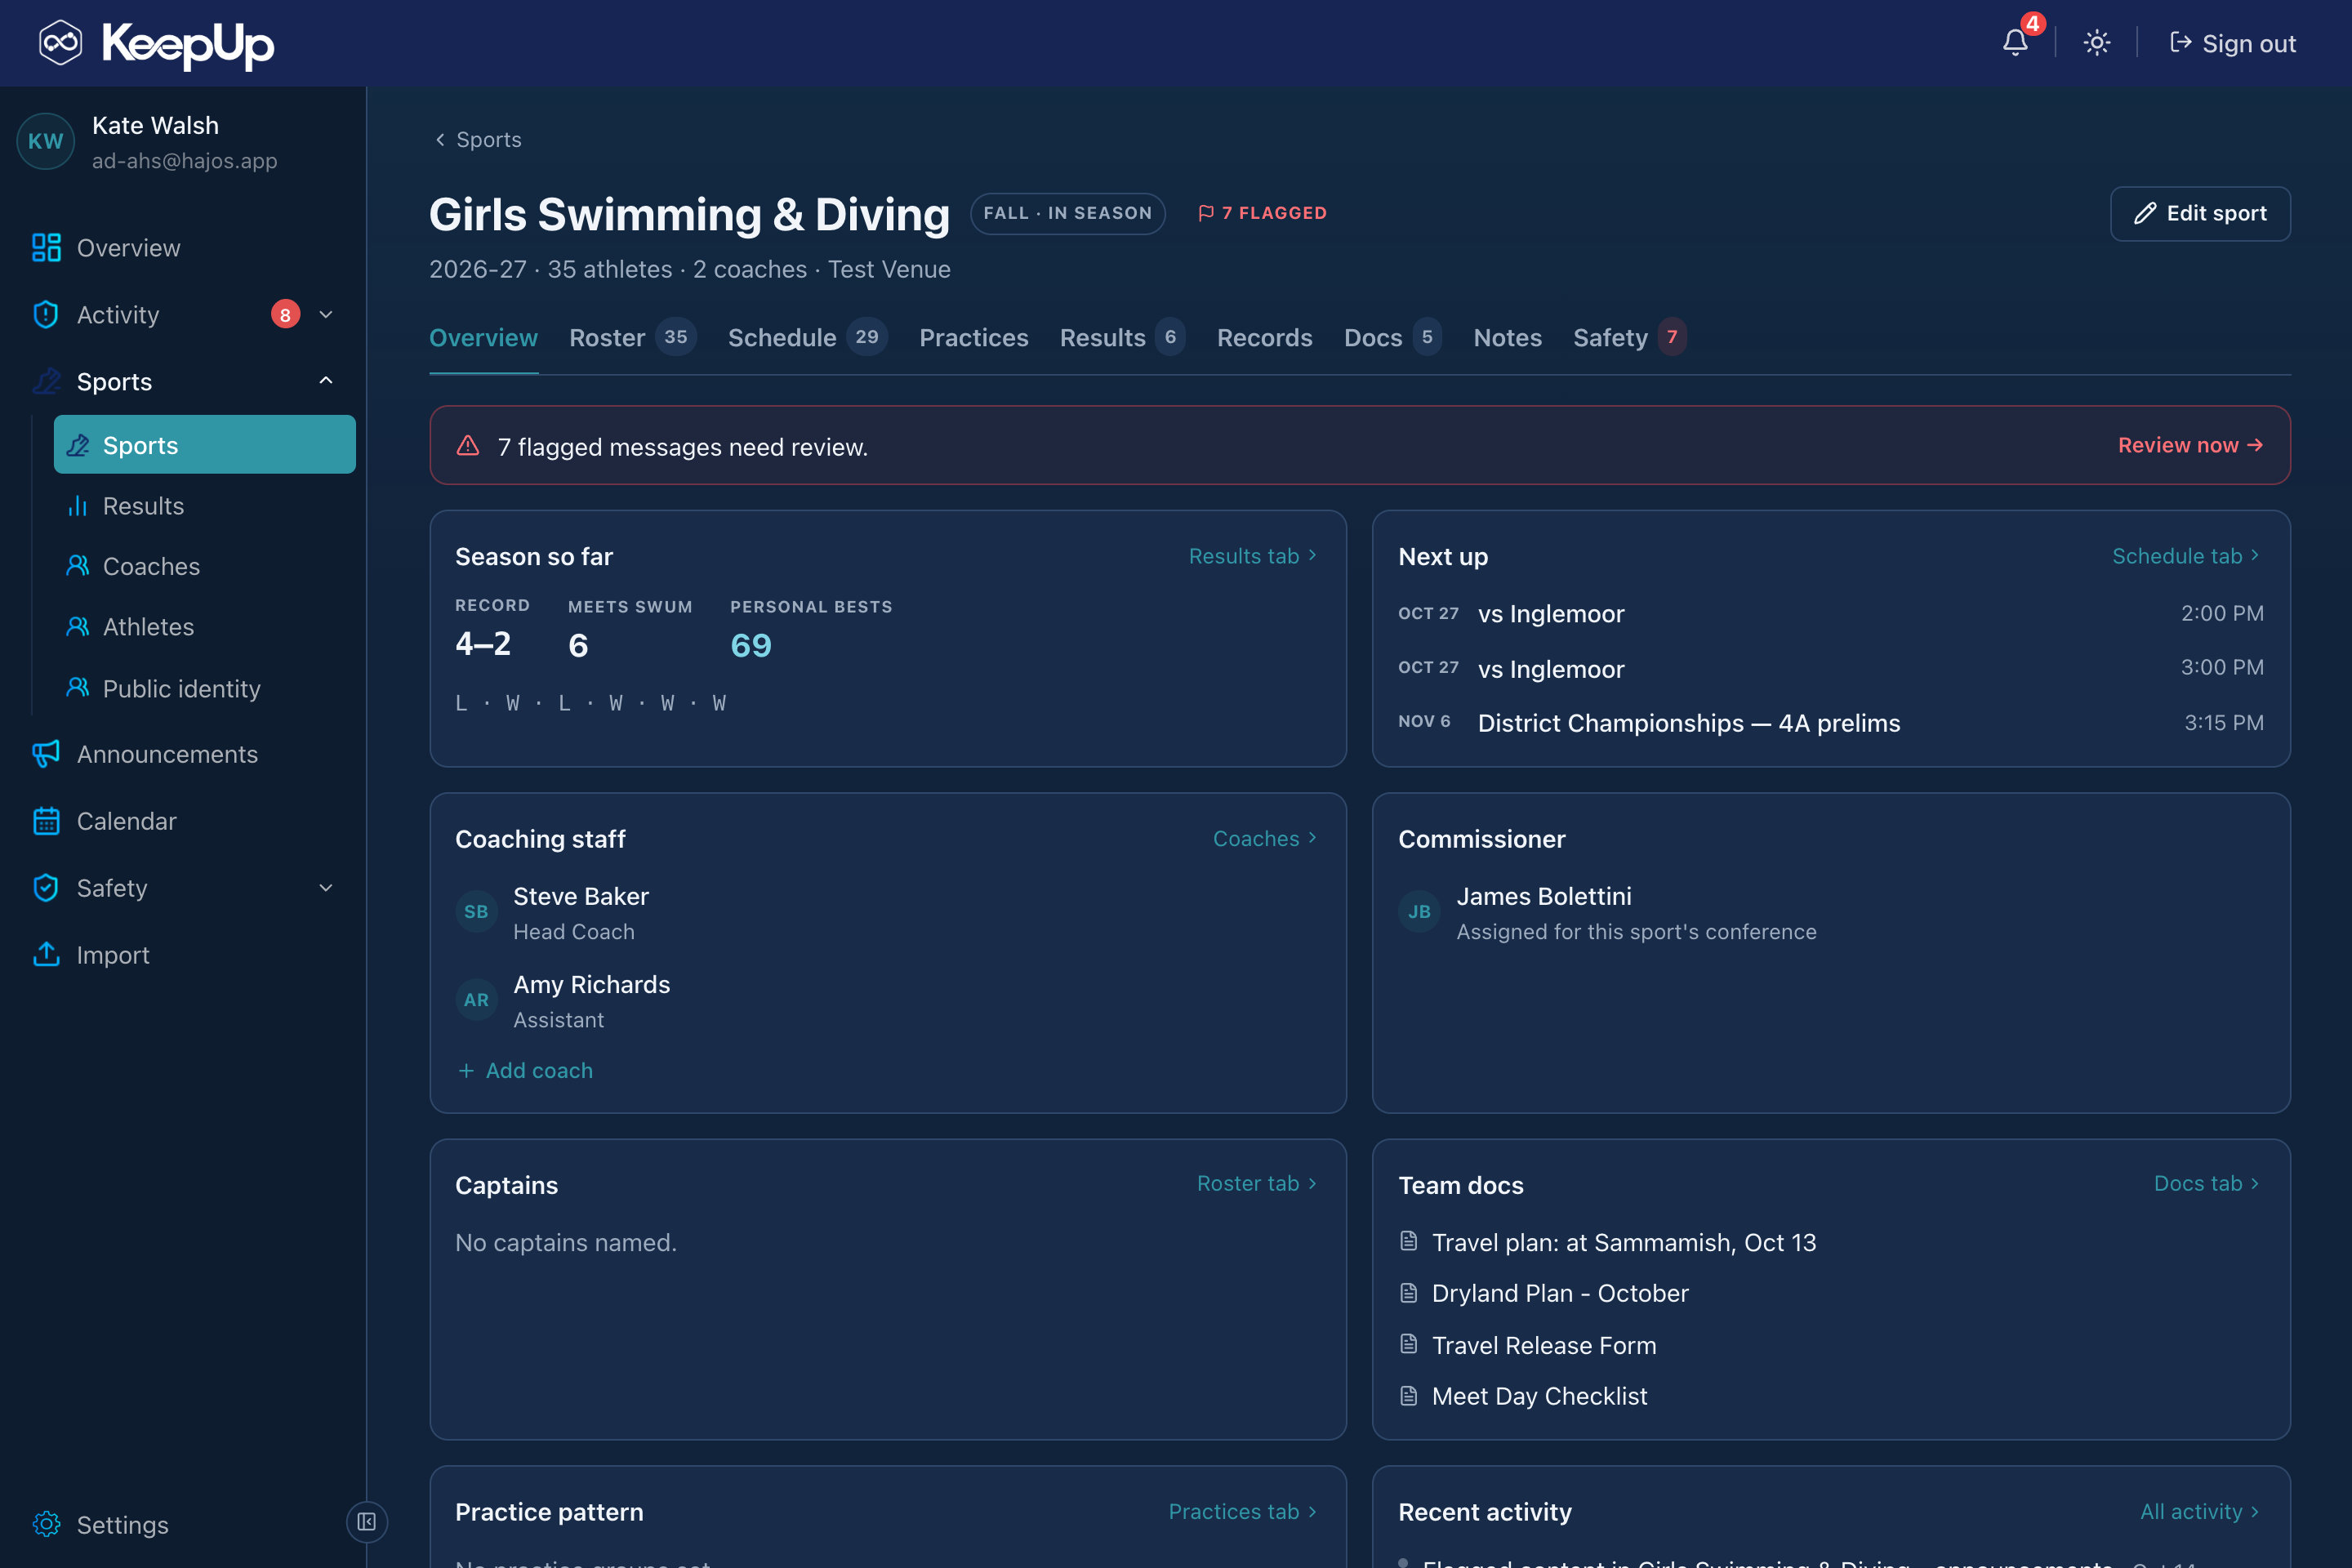2352x1568 pixels.
Task: Open Schedule tab link in Next up
Action: coord(2186,556)
